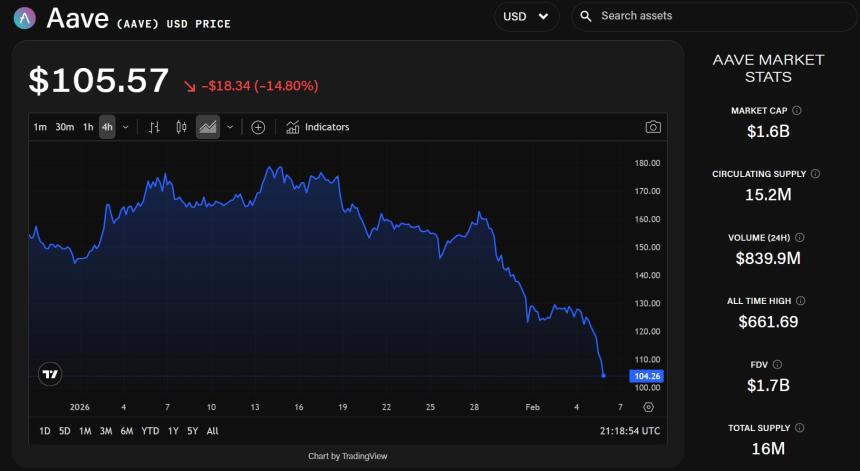Switch the interval to 30m
Viewport: 860px width, 471px height.
click(65, 127)
